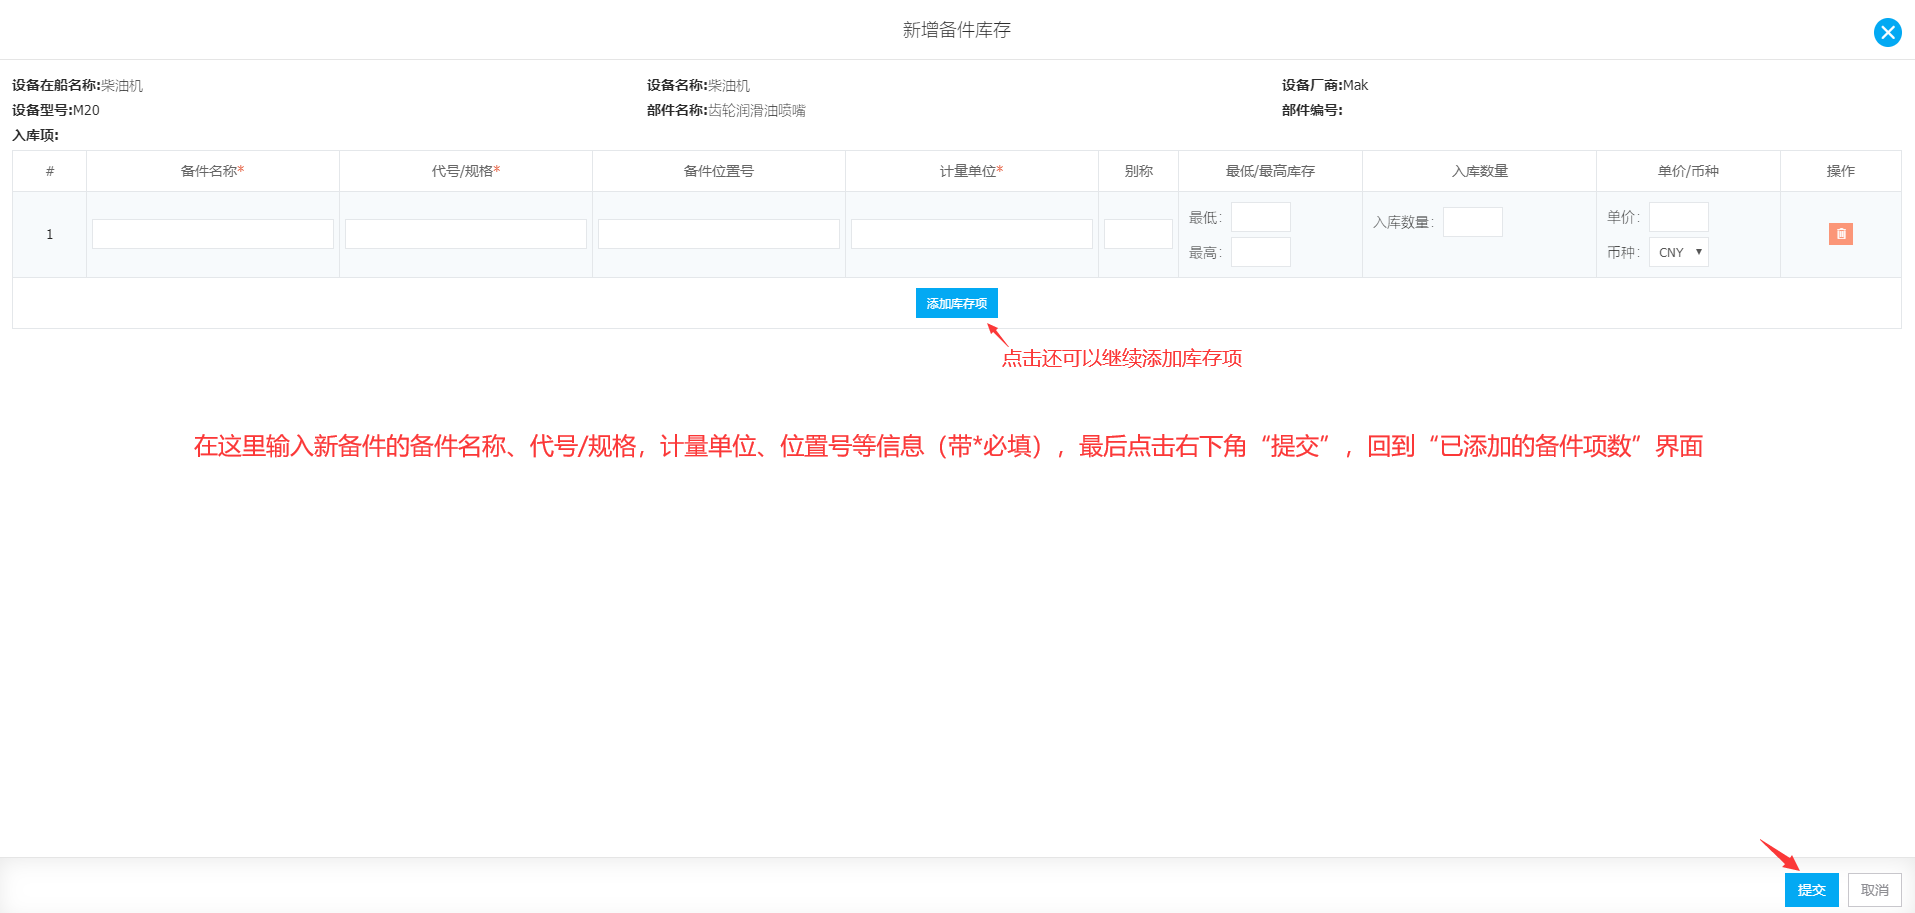
Task: Delete stock row 1 with the trash icon
Action: [1840, 234]
